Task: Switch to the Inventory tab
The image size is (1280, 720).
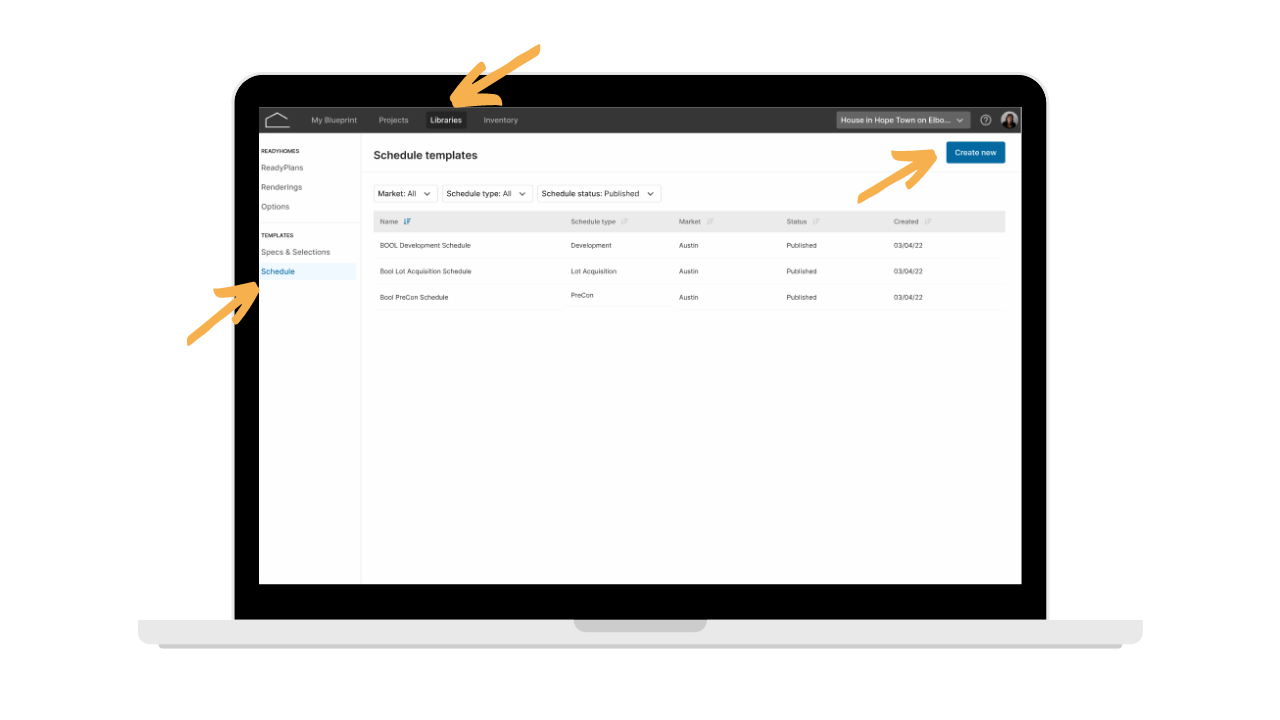Action: coord(501,120)
